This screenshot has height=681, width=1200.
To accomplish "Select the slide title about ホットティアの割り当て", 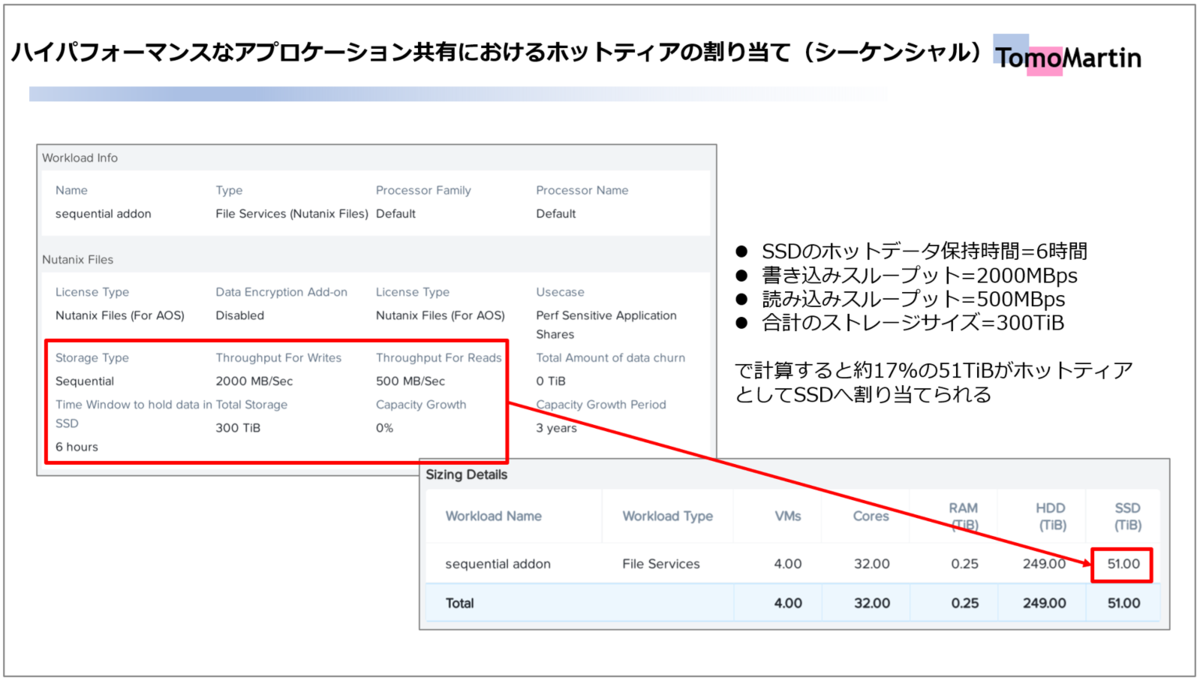I will click(x=499, y=53).
